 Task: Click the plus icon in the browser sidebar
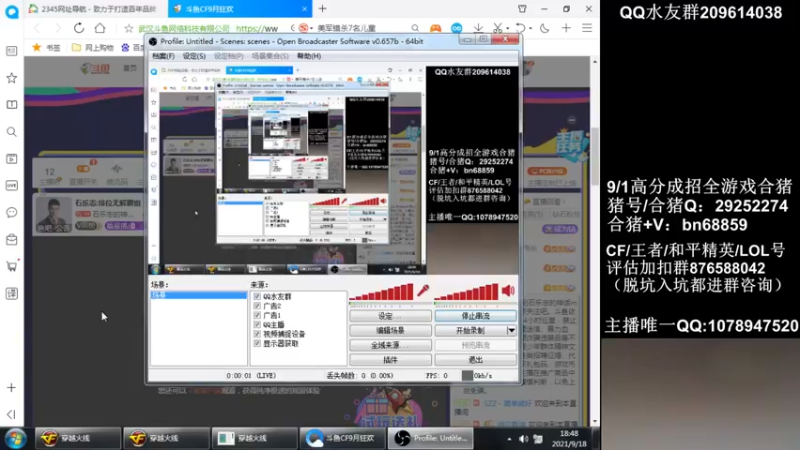pos(11,388)
